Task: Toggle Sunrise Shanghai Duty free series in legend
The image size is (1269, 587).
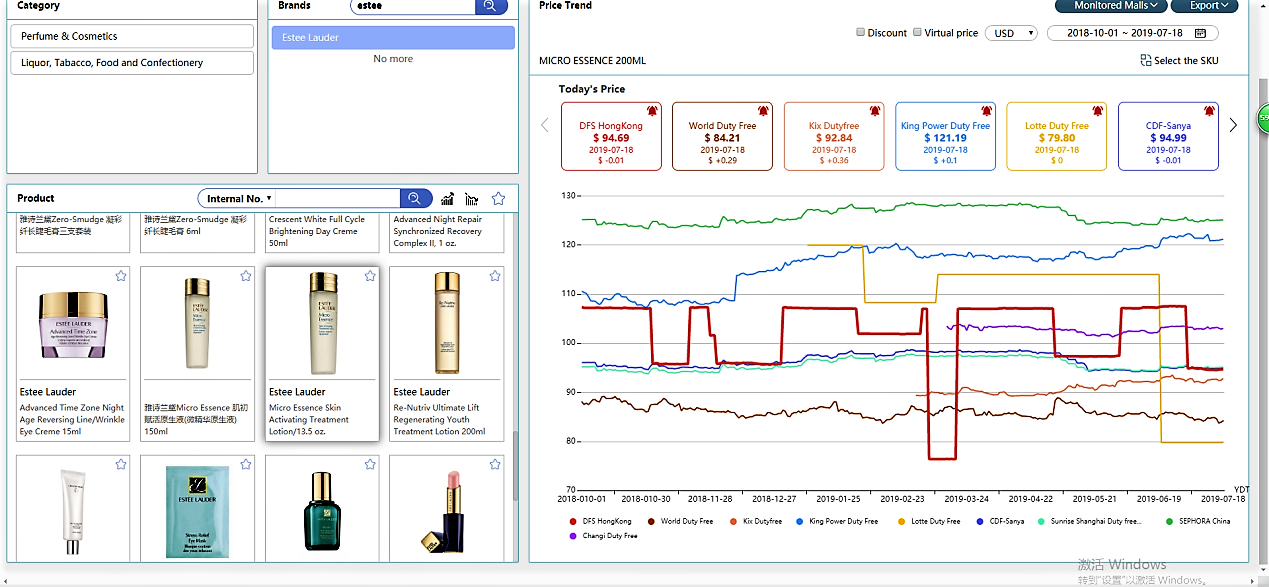Action: tap(1089, 521)
